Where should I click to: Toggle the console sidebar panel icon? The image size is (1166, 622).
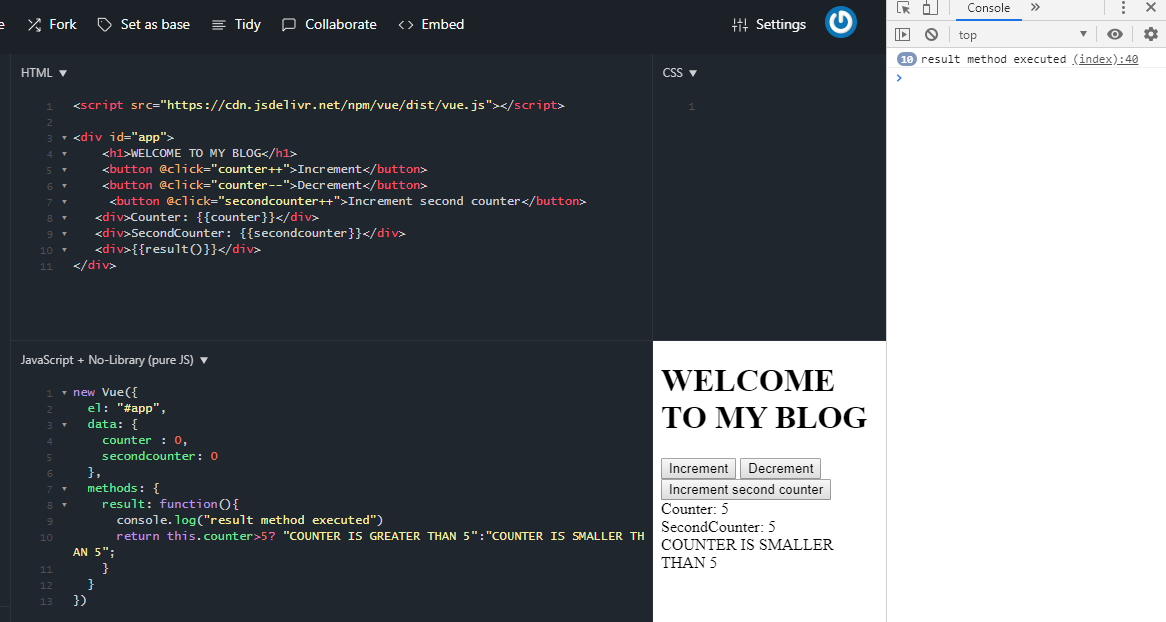tap(902, 34)
